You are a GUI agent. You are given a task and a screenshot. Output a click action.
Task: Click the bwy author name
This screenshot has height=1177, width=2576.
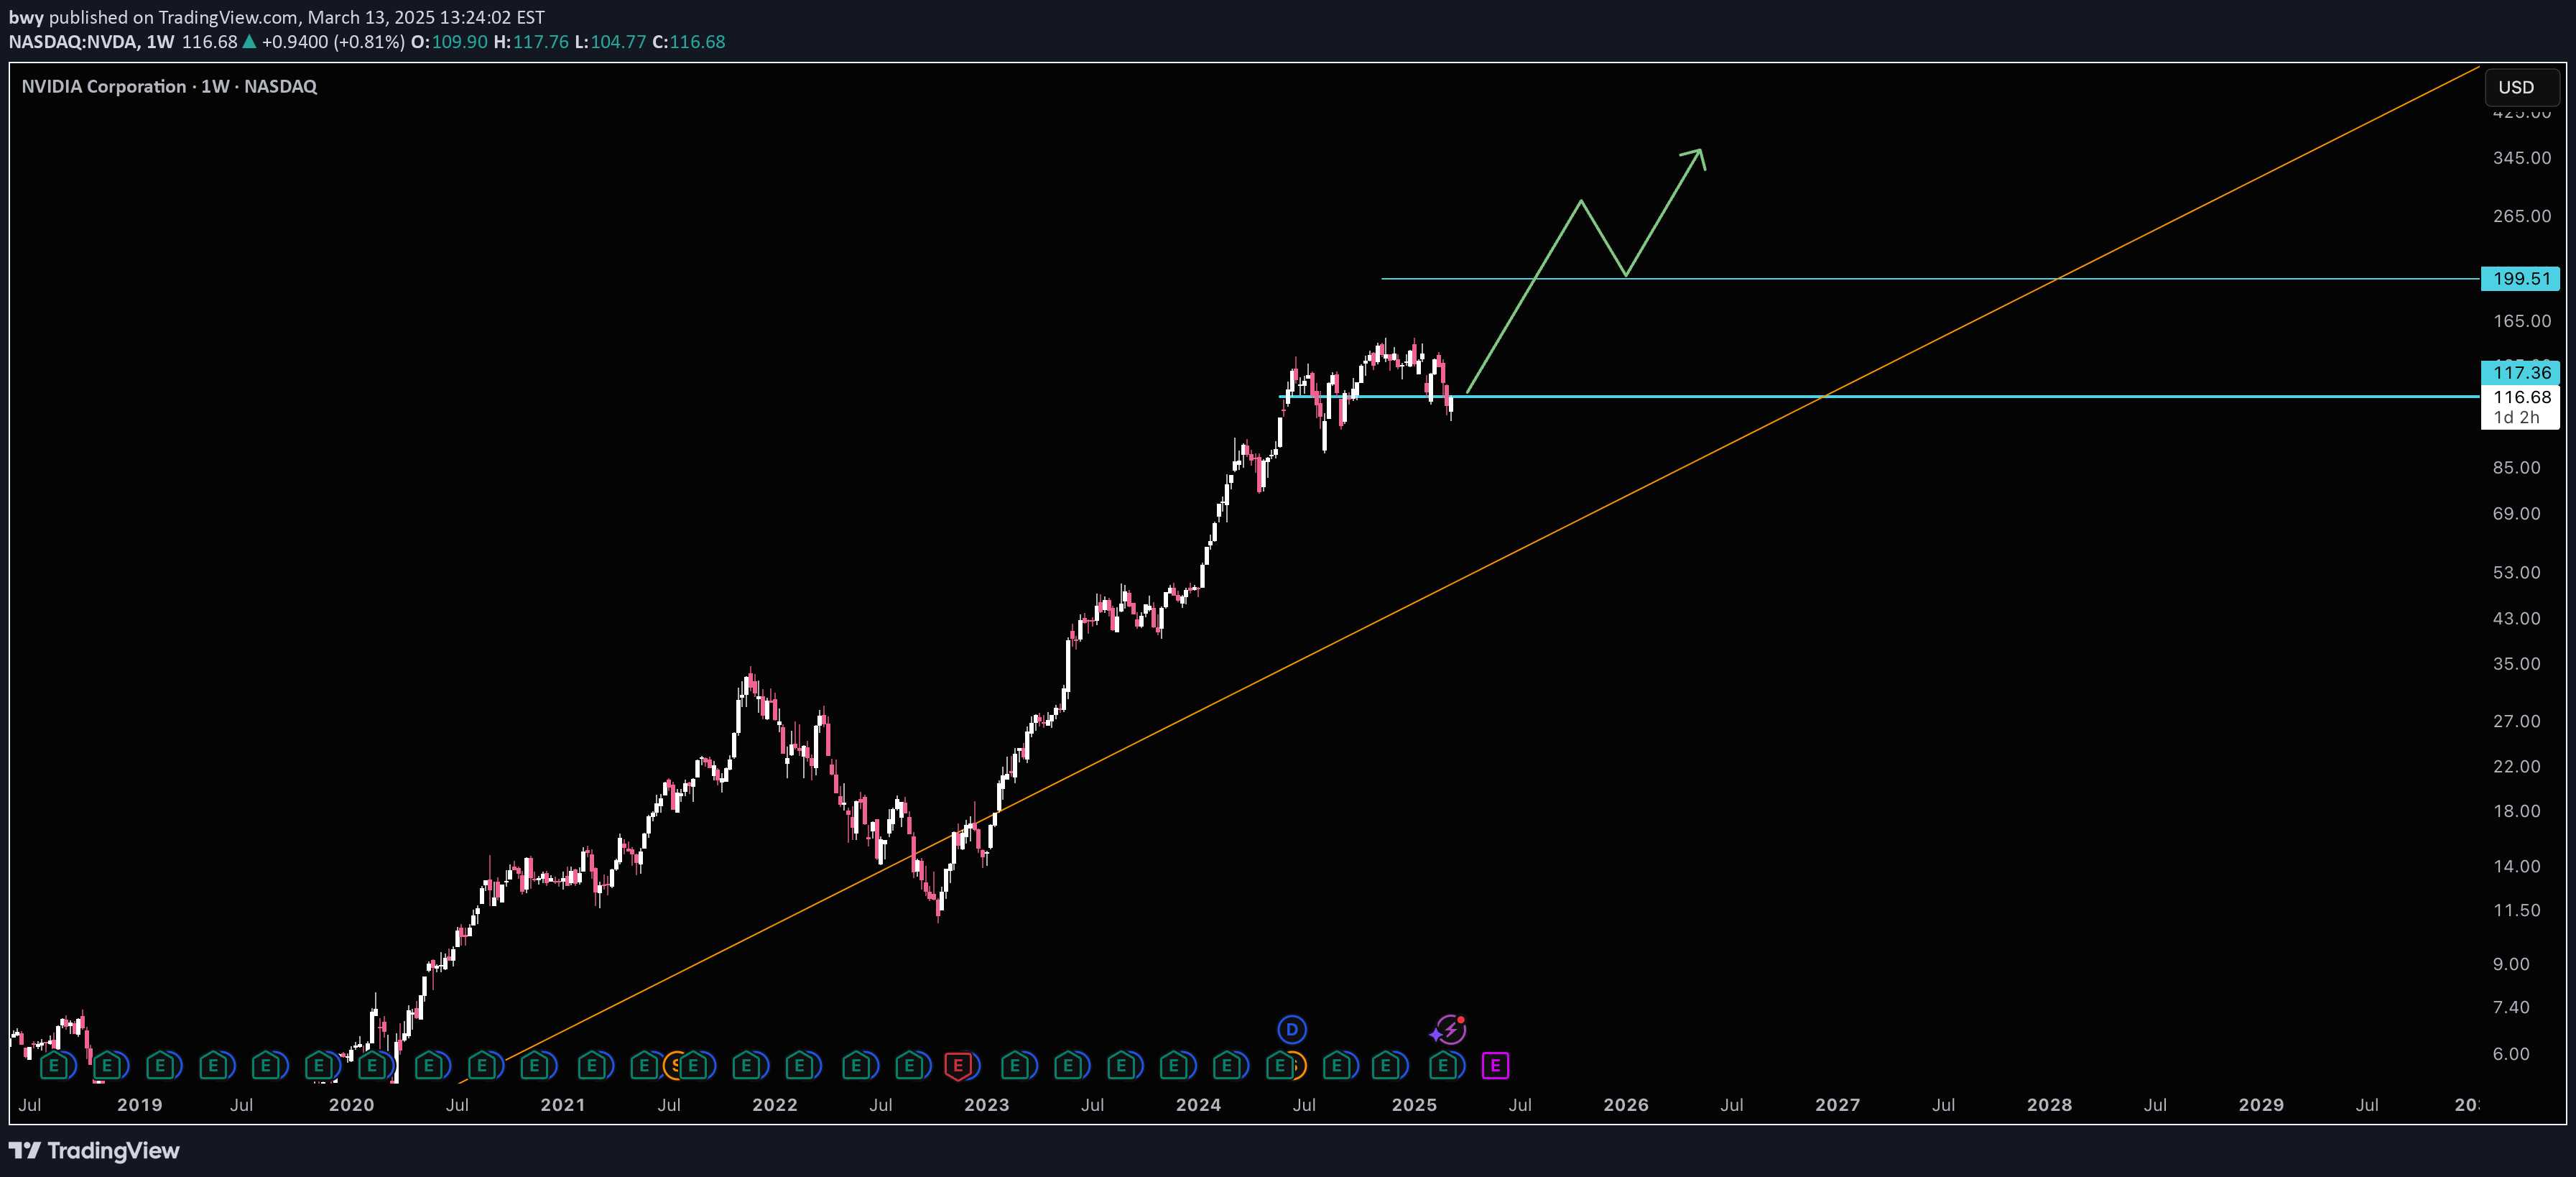click(26, 17)
